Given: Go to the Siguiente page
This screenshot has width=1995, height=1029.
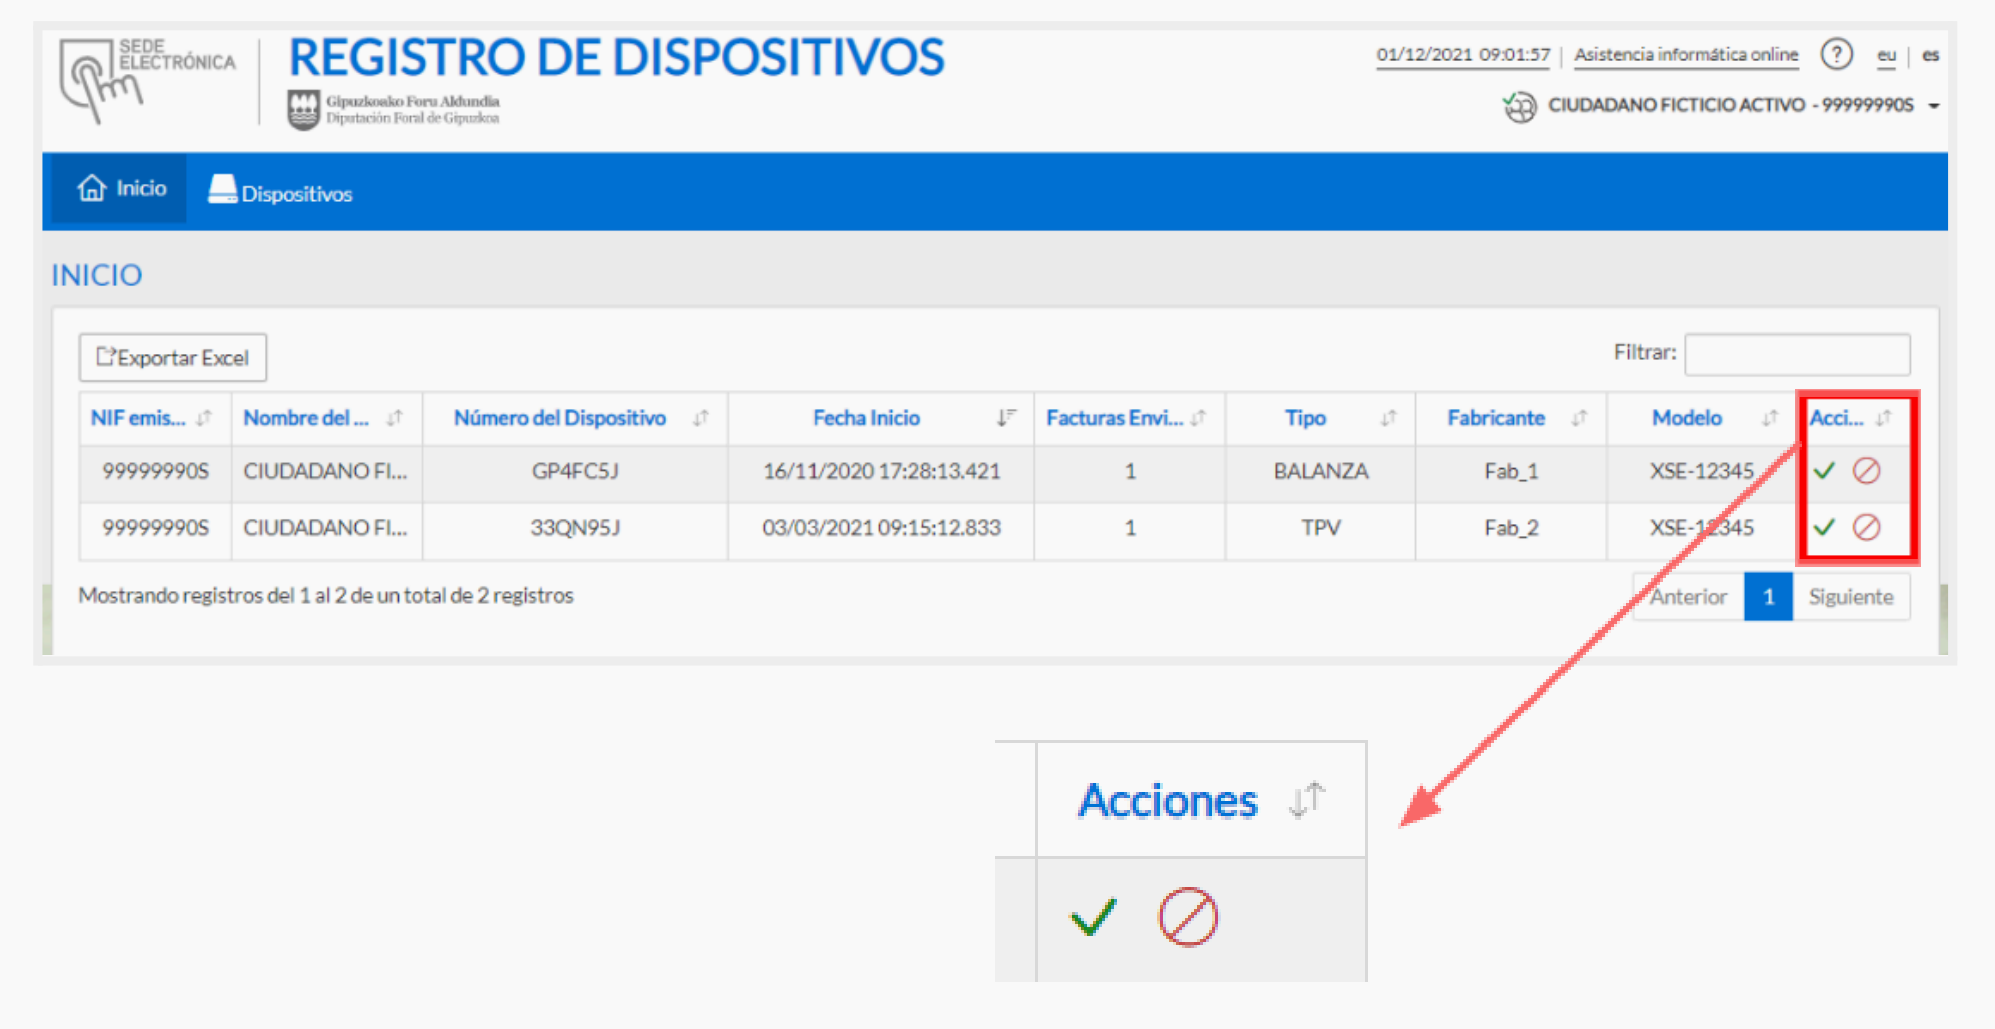Looking at the screenshot, I should click(x=1851, y=597).
